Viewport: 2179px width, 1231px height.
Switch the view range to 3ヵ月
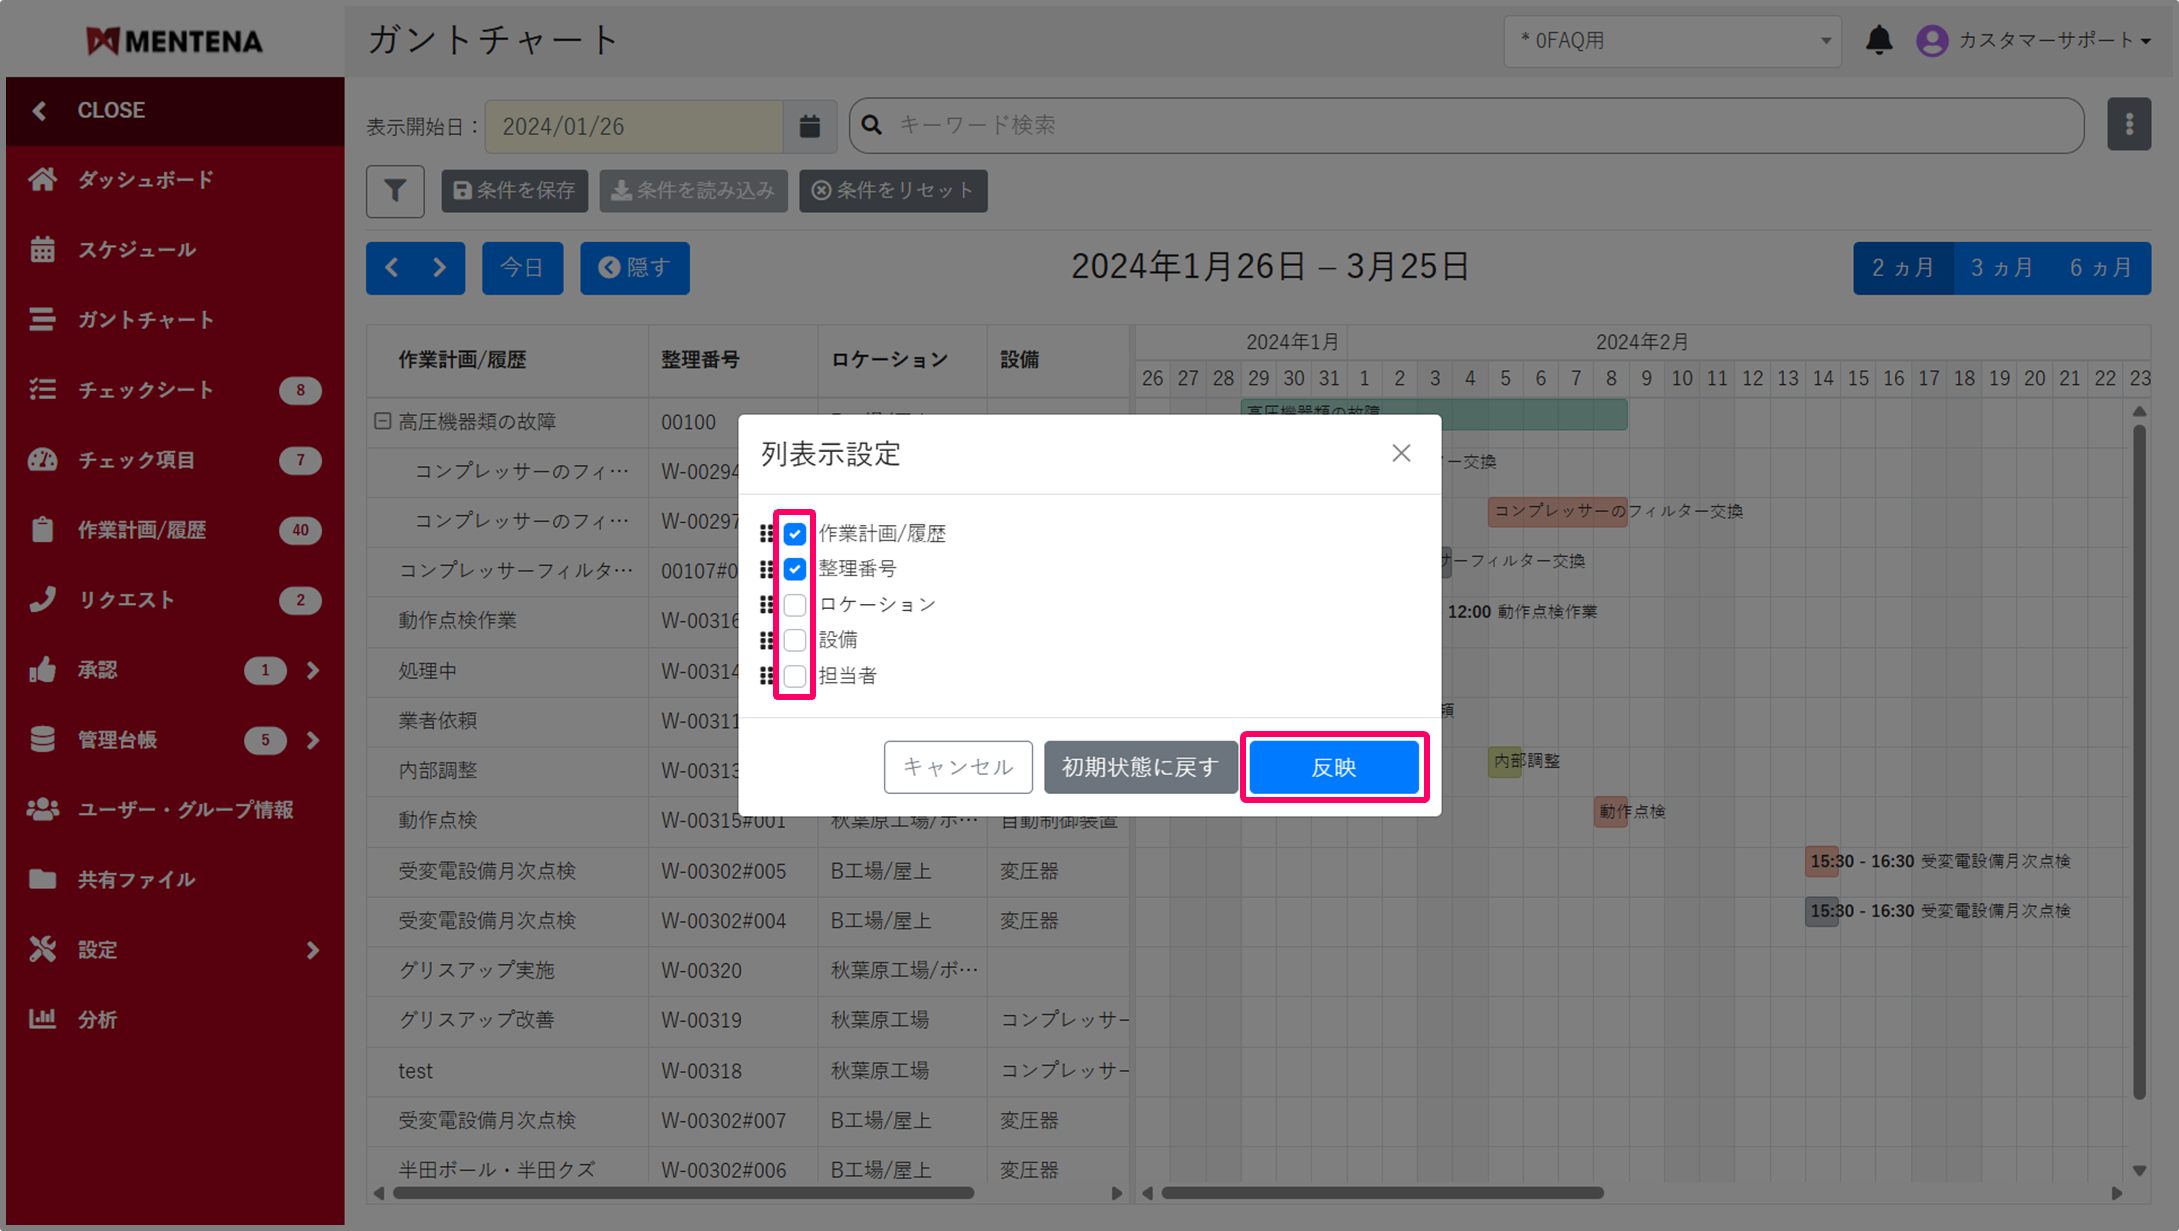pos(2001,268)
